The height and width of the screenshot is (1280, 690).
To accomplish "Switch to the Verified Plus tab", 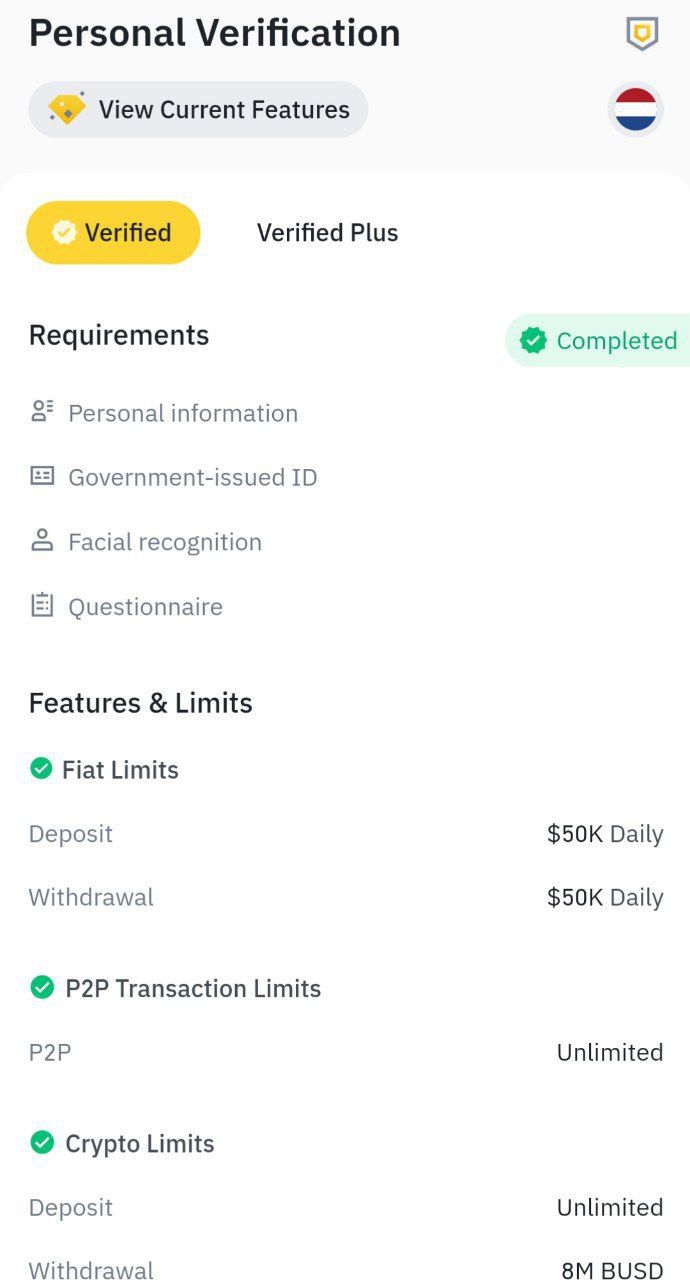I will (327, 233).
